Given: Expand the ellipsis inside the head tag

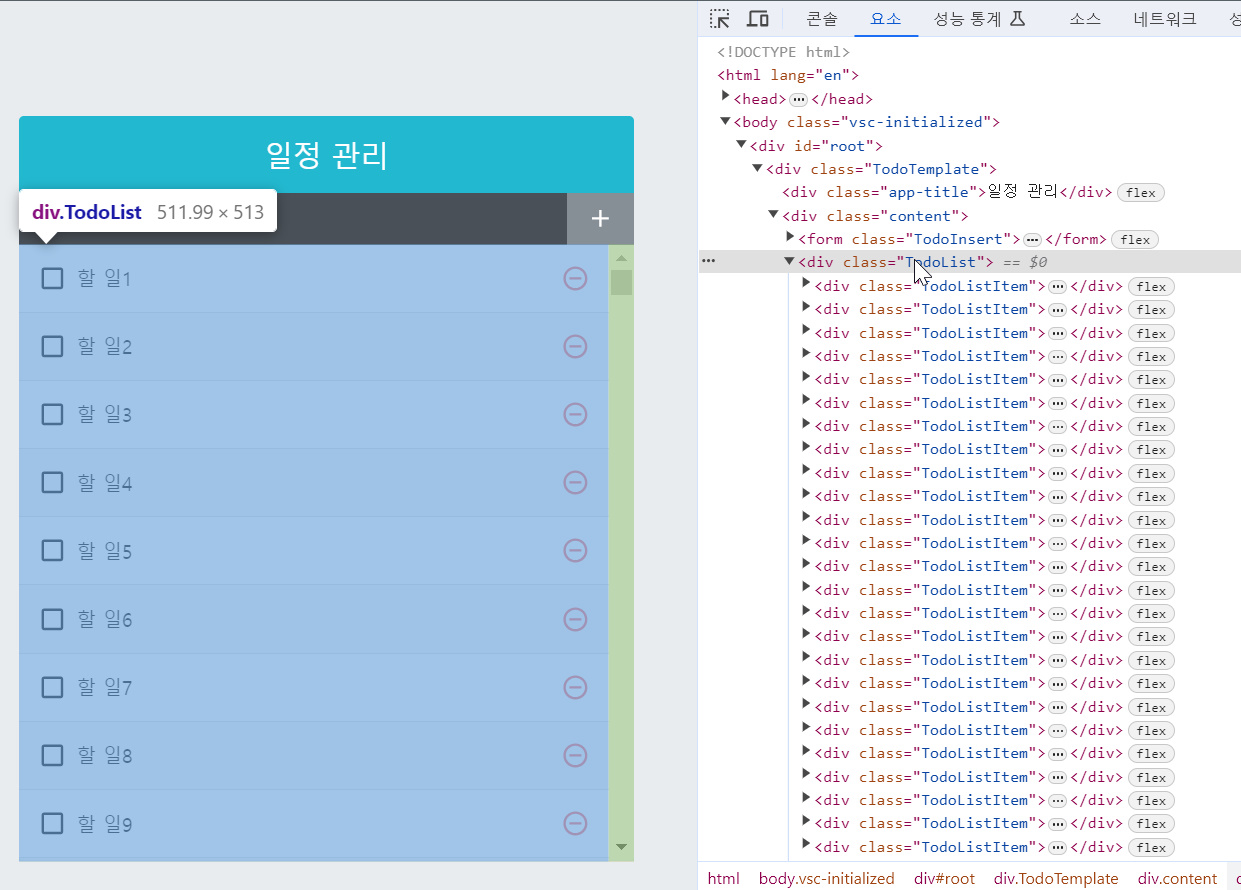Looking at the screenshot, I should [798, 100].
